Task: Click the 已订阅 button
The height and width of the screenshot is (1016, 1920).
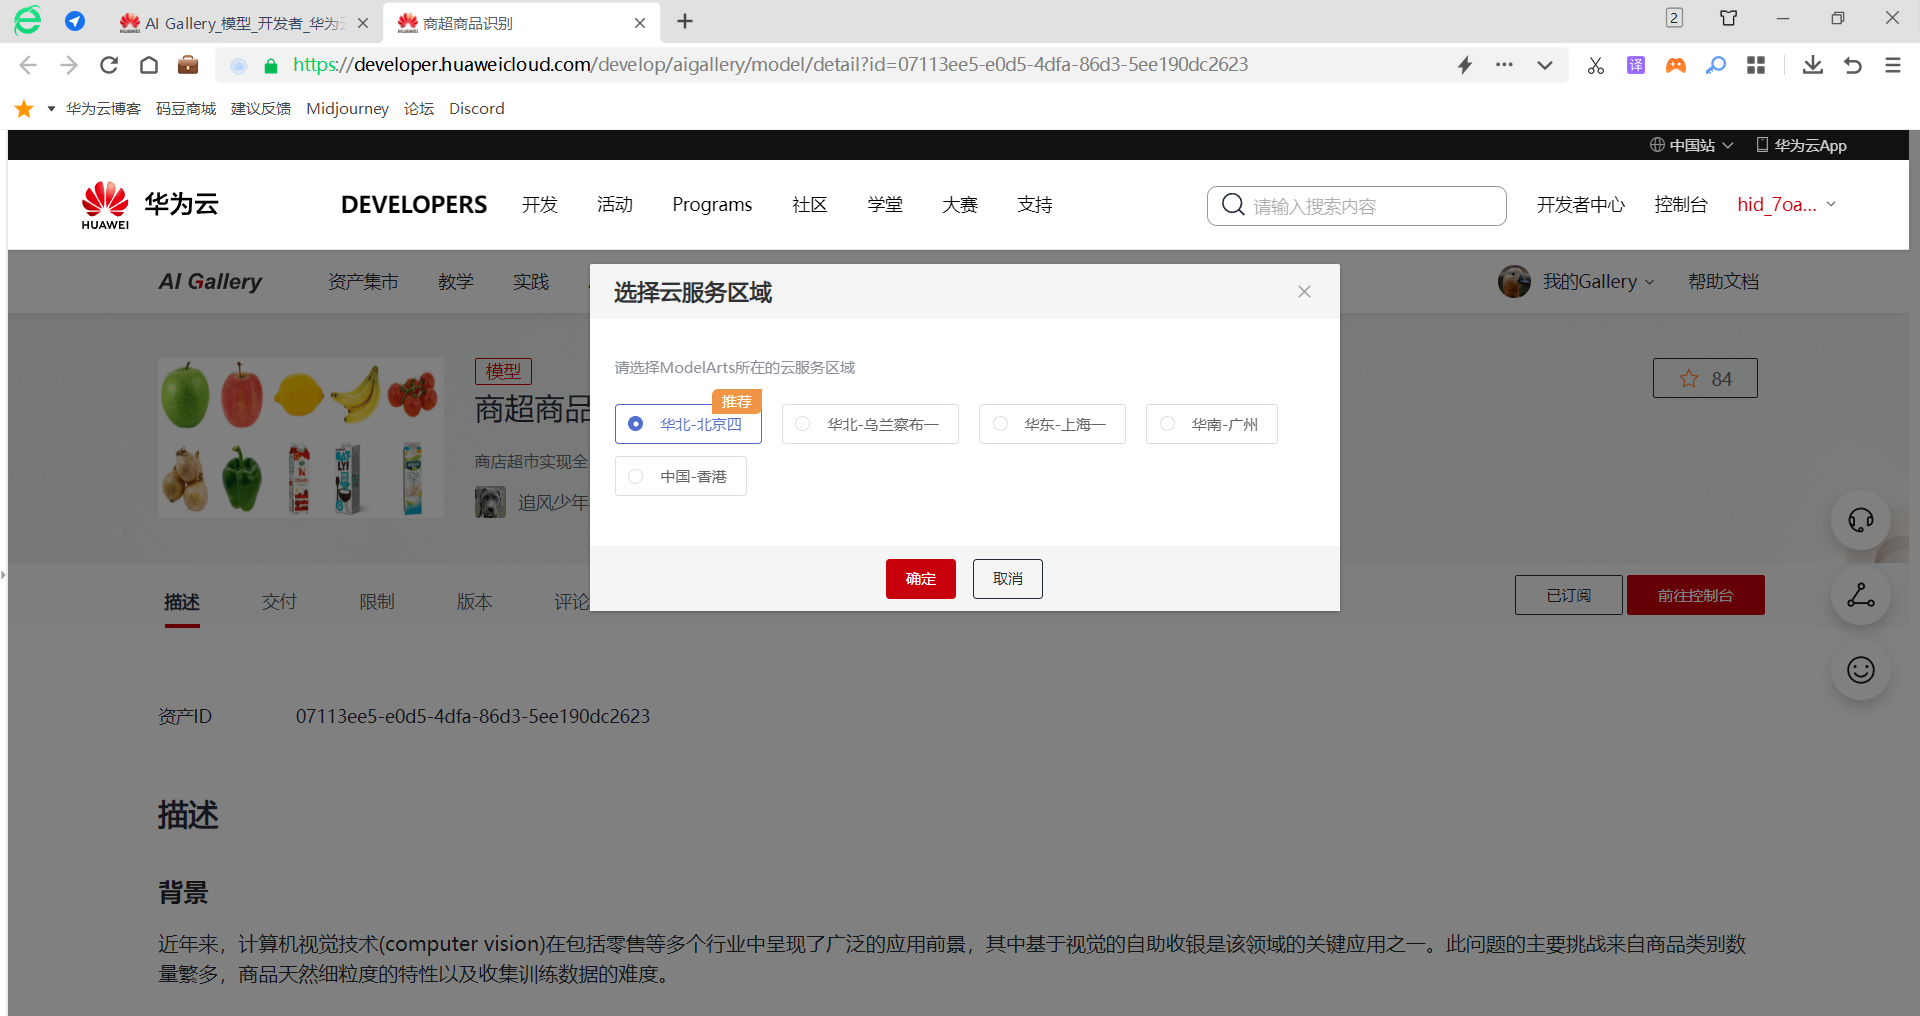Action: [x=1569, y=595]
